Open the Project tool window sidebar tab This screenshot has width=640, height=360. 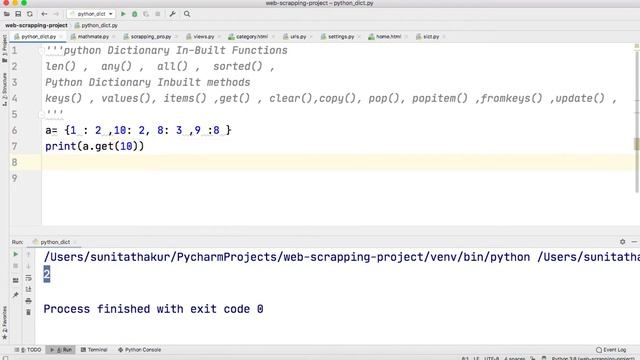coord(4,48)
